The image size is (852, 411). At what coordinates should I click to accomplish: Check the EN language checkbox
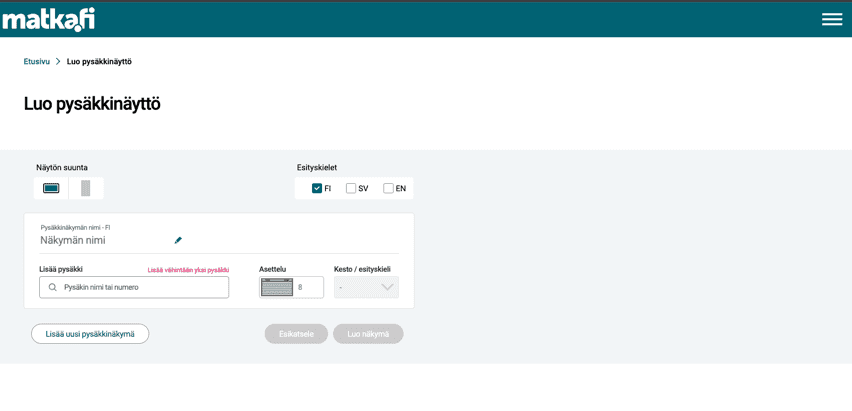tap(388, 189)
